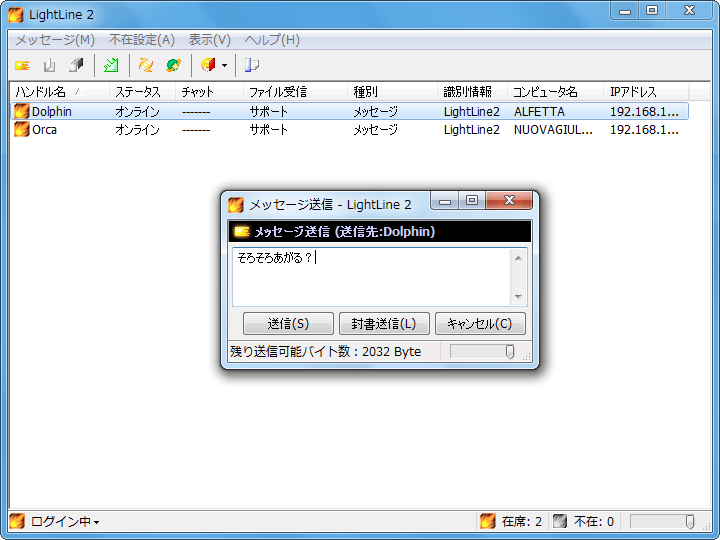Click the gray open-box toolbar icon
Screen dimensions: 720x540
pos(49,65)
